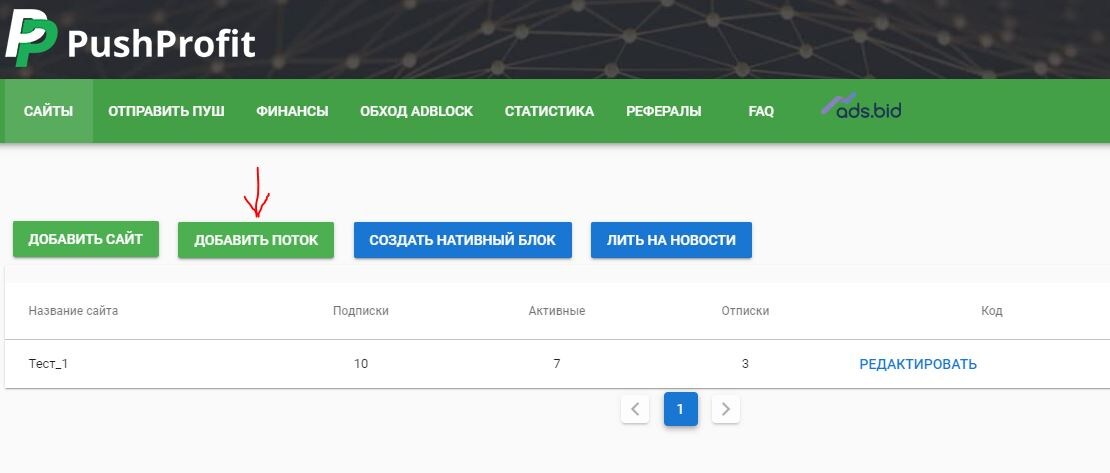Click Создать нативный блок button
Screen dimensions: 1110x473
coord(462,240)
